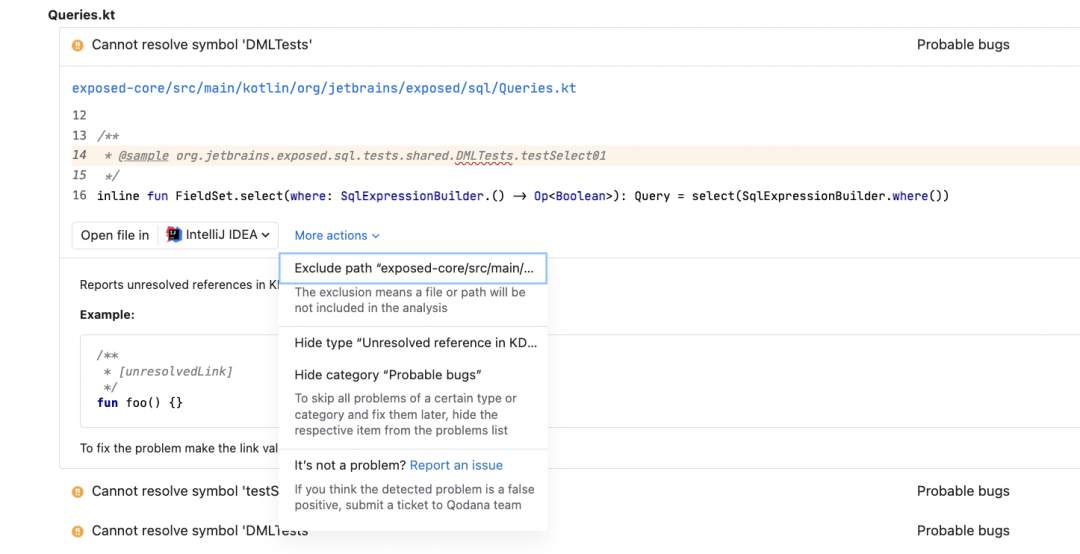Click the warning icon next to the 'testS' problem

point(78,491)
